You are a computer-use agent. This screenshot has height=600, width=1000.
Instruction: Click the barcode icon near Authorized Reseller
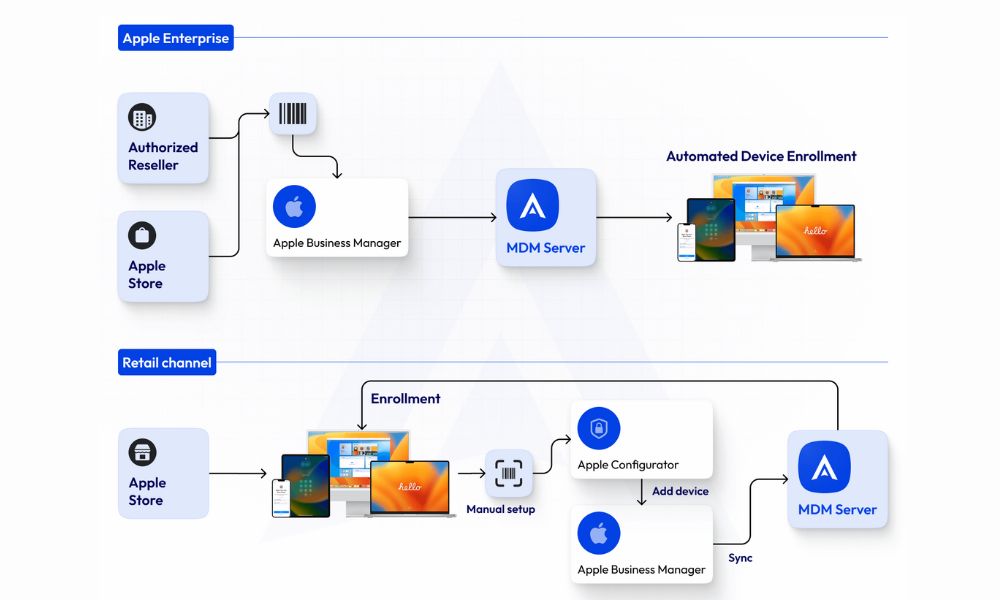pyautogui.click(x=293, y=114)
